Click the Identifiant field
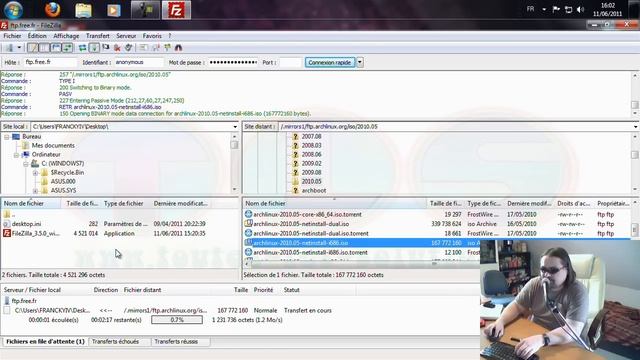 138,62
